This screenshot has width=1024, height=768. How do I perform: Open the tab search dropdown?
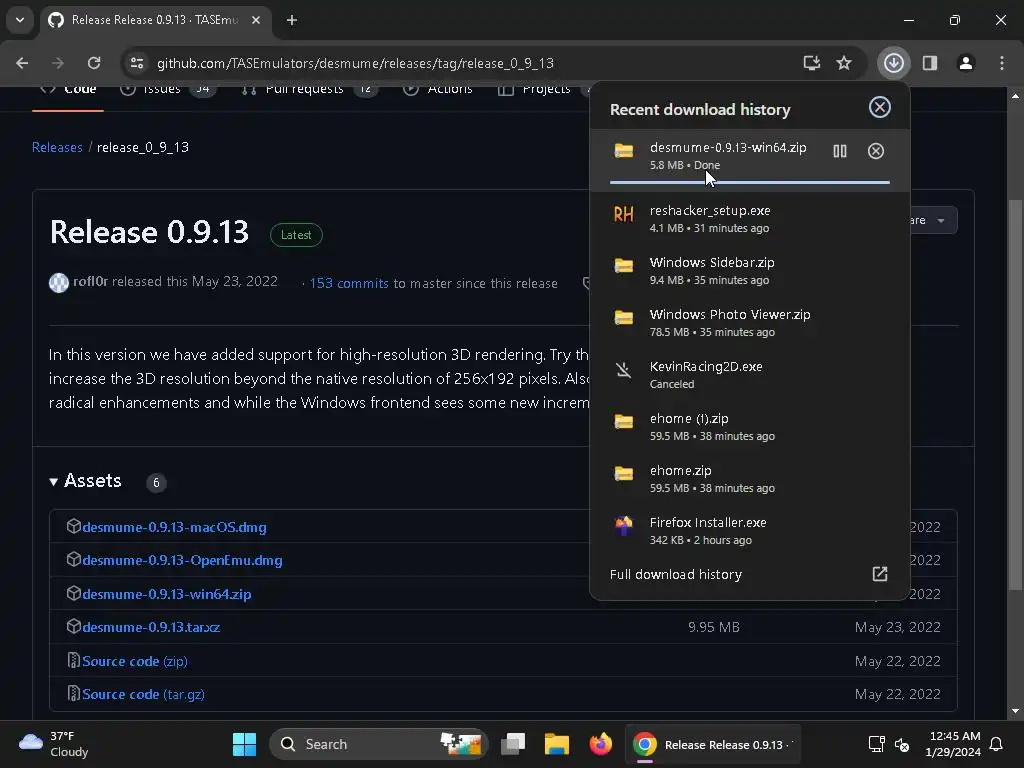tap(20, 20)
